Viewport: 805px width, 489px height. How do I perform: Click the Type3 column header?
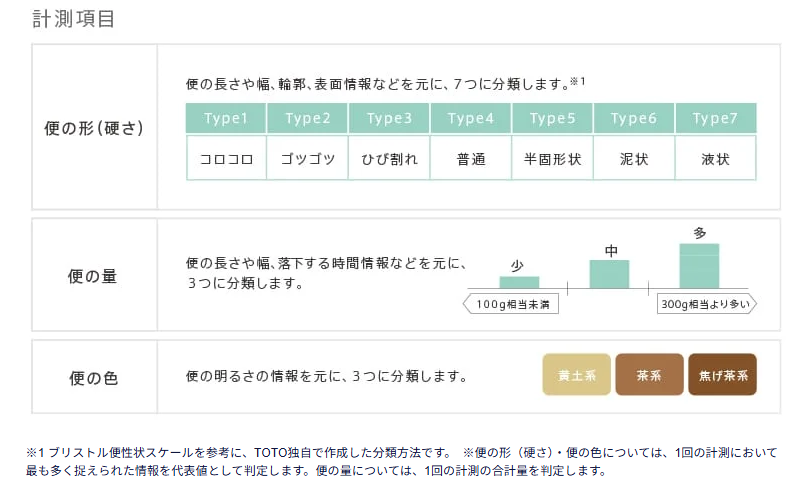click(x=389, y=118)
